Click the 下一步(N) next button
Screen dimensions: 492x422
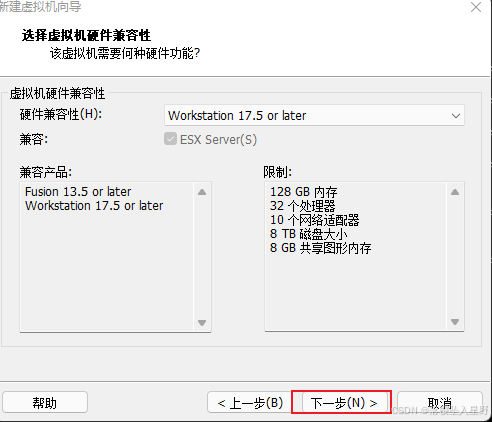coord(344,403)
